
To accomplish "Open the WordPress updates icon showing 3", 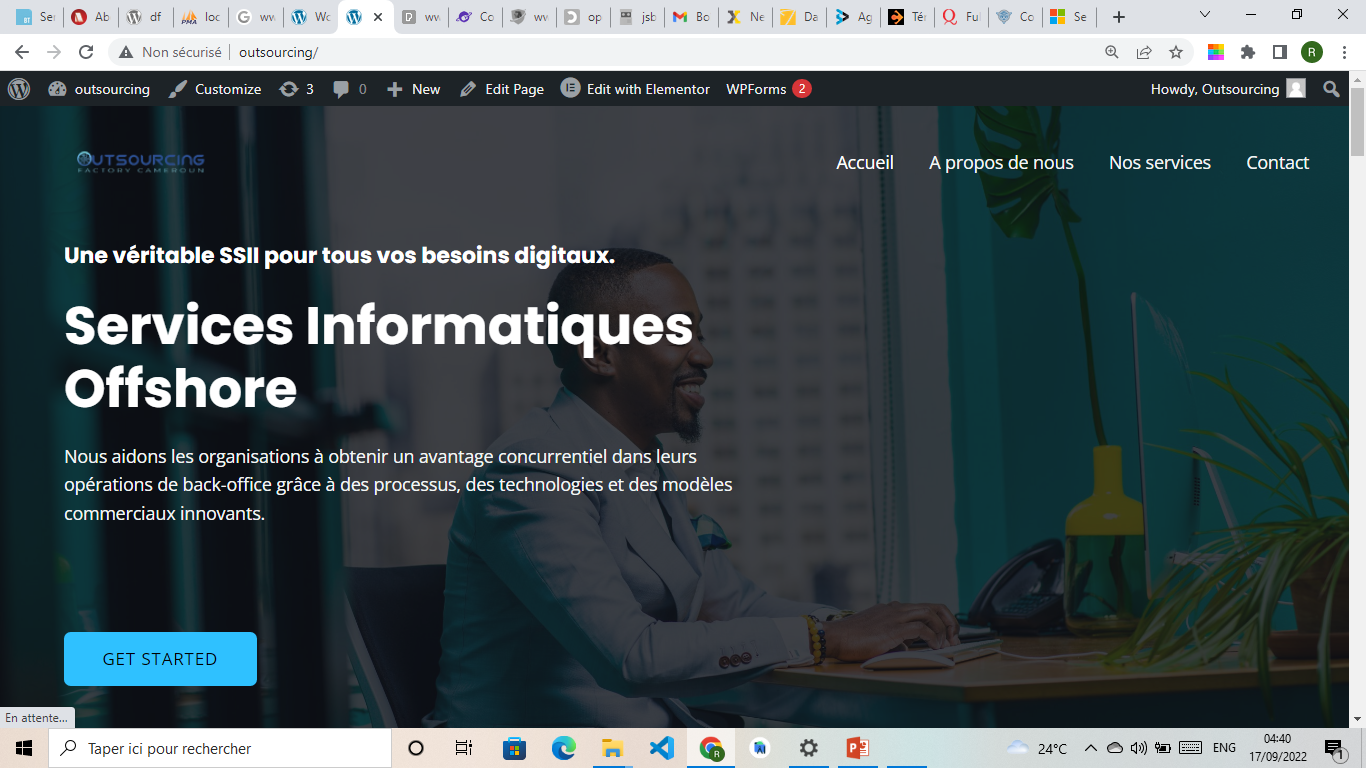I will click(296, 89).
